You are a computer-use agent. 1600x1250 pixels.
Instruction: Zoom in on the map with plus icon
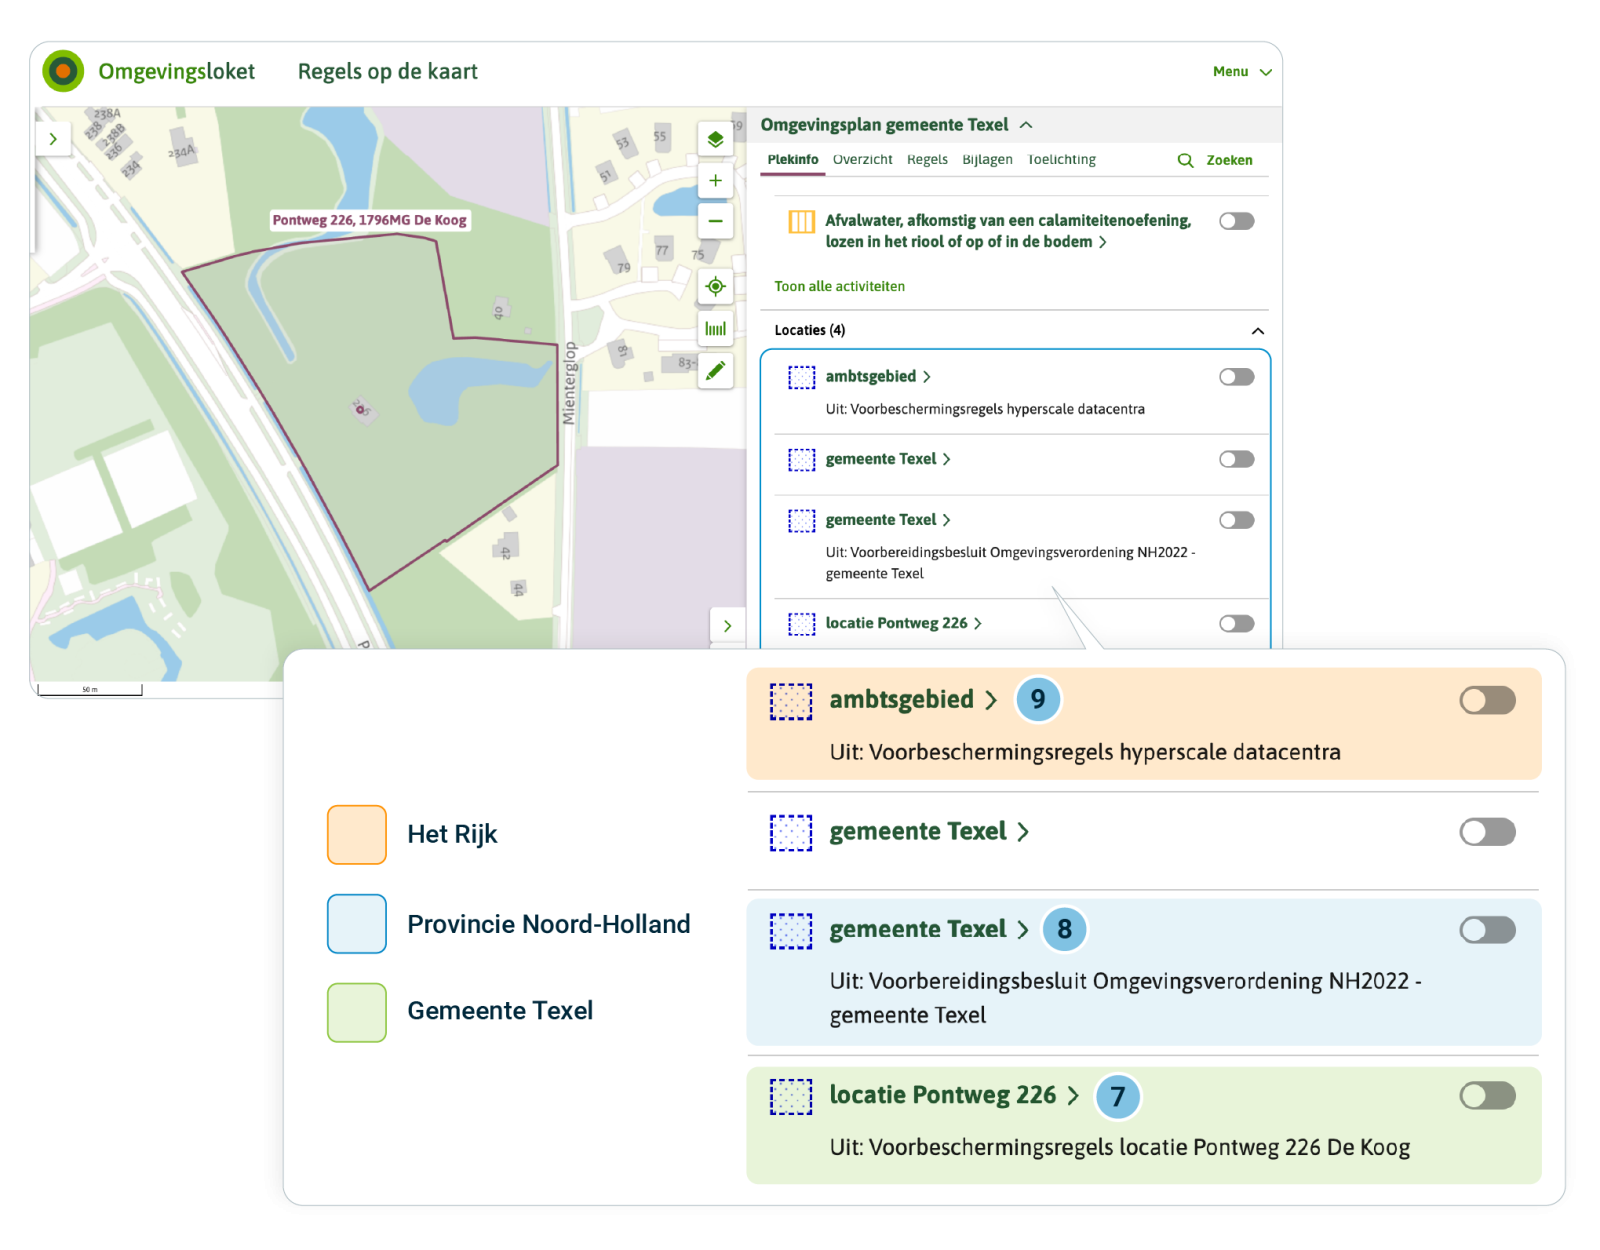click(714, 180)
